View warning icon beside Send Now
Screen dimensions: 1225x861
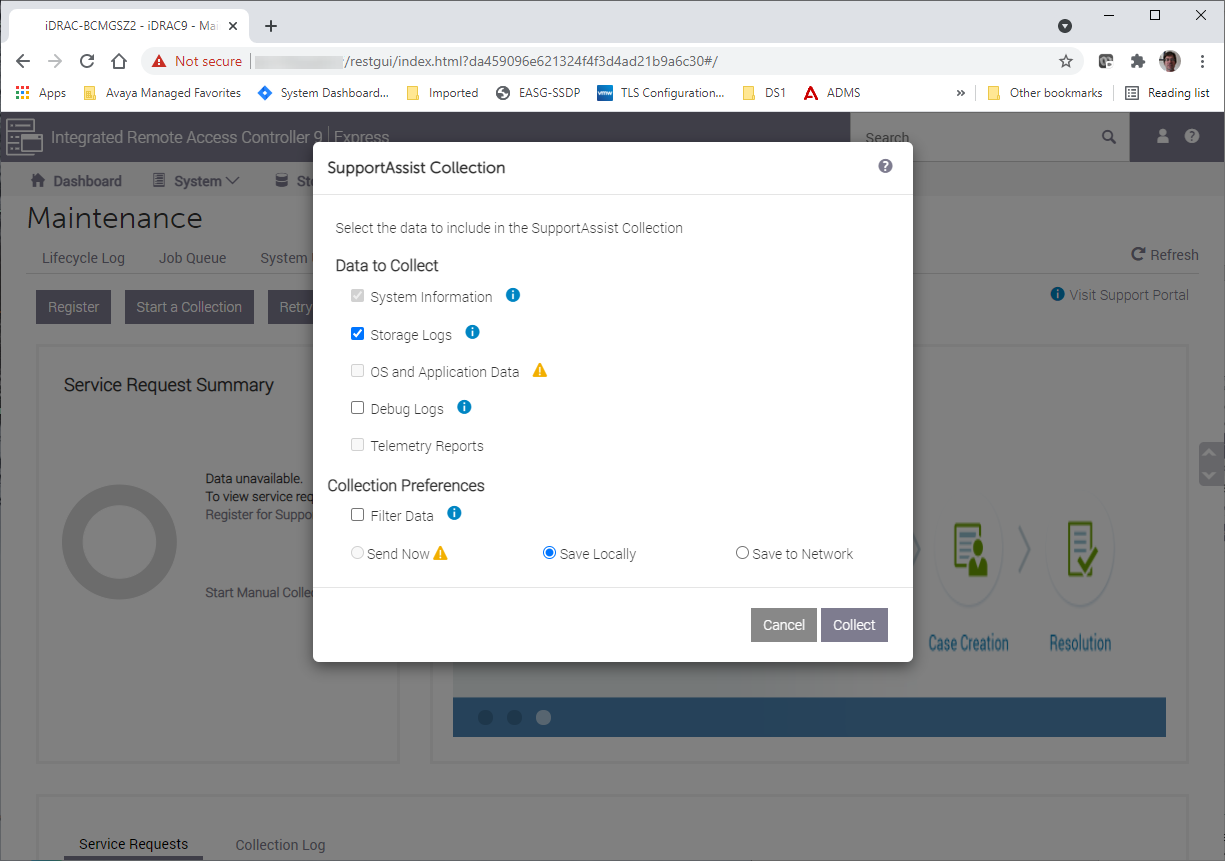click(440, 552)
